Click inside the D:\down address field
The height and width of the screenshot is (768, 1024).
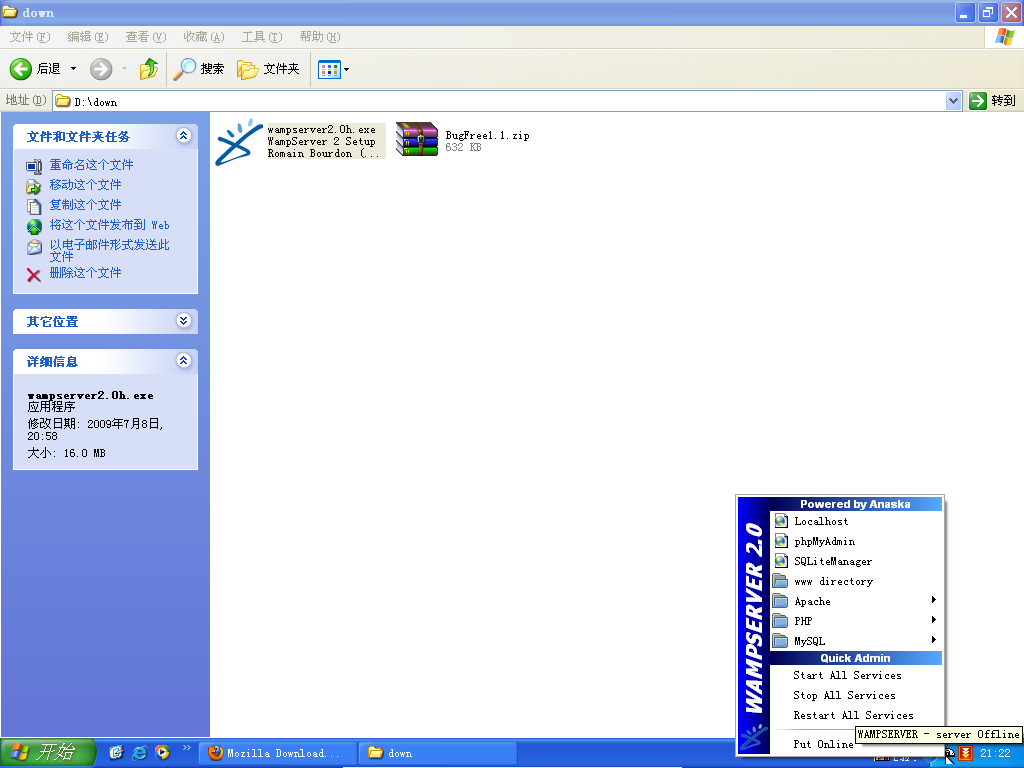pos(507,101)
